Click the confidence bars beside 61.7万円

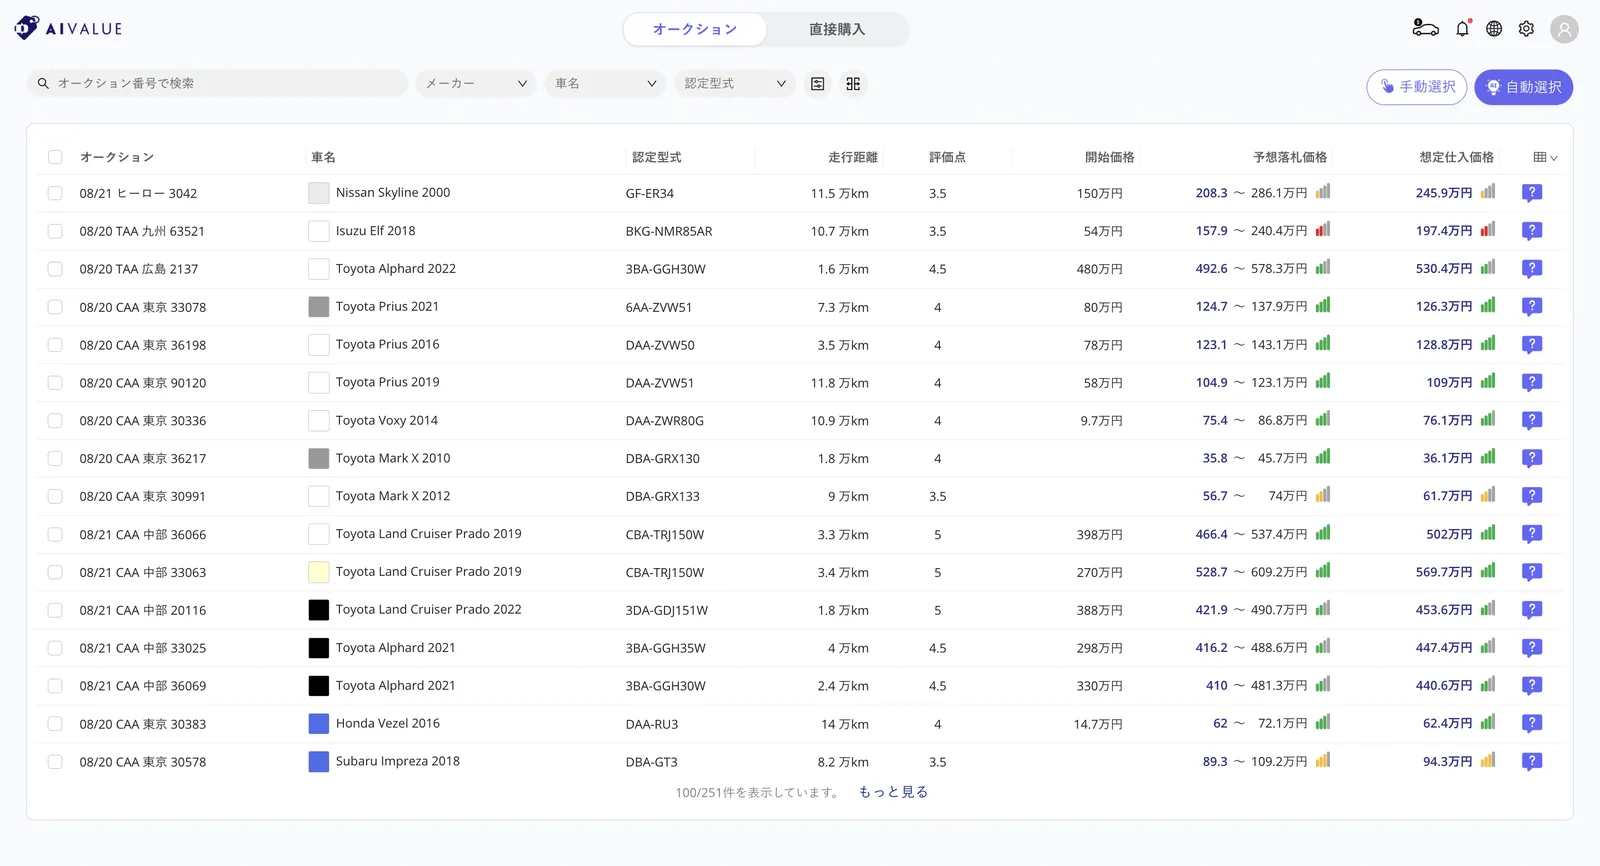1488,494
